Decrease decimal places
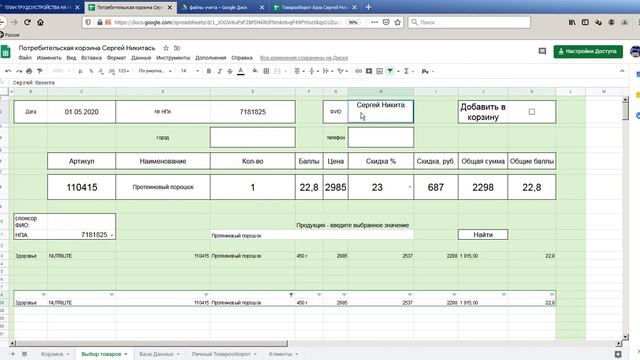Screen dimensions: 640x360 pyautogui.click(x=101, y=71)
